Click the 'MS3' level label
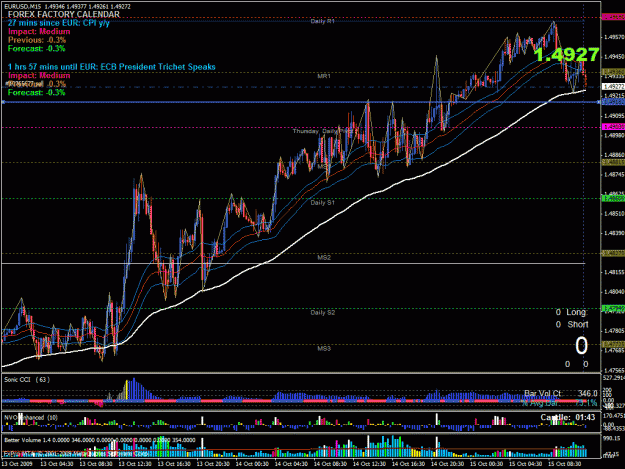 pos(324,349)
